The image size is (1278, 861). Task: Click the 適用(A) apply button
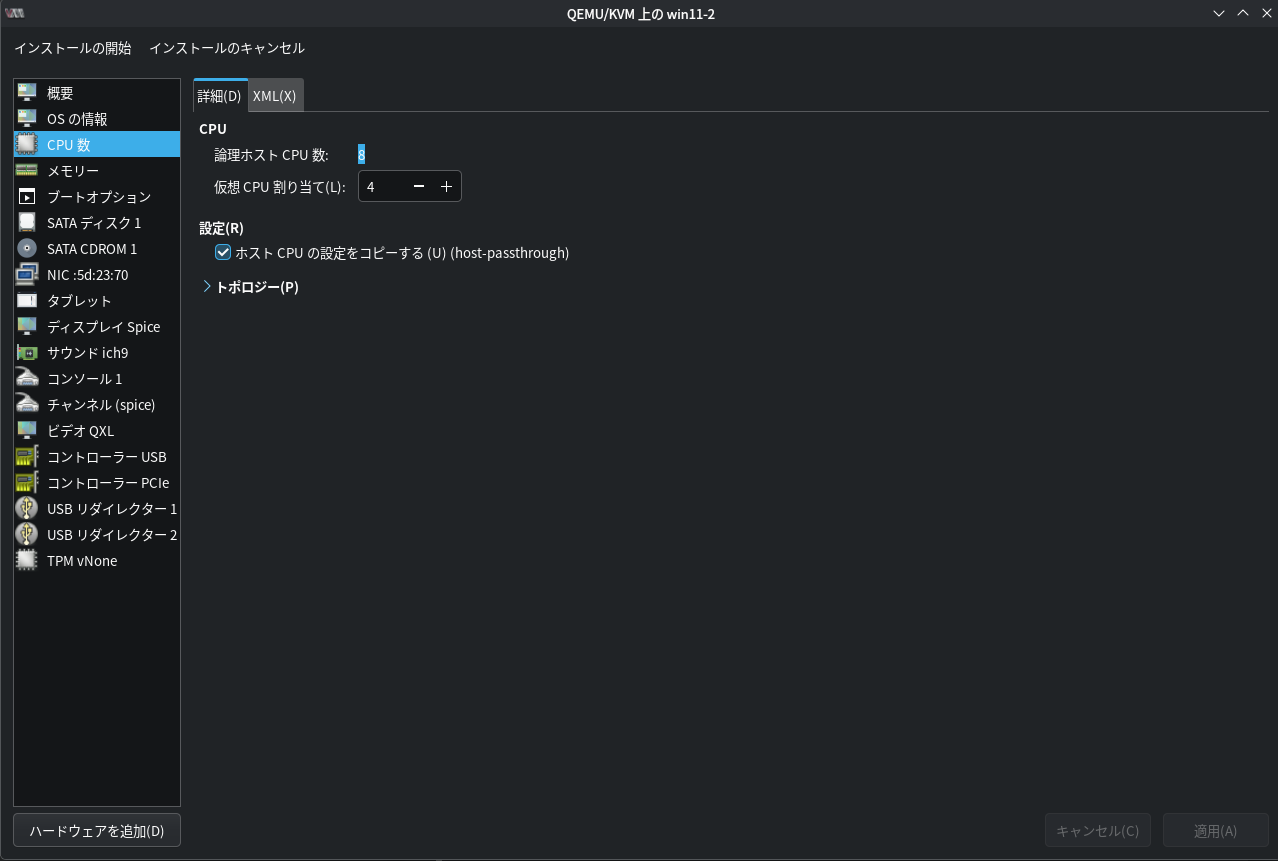tap(1216, 831)
